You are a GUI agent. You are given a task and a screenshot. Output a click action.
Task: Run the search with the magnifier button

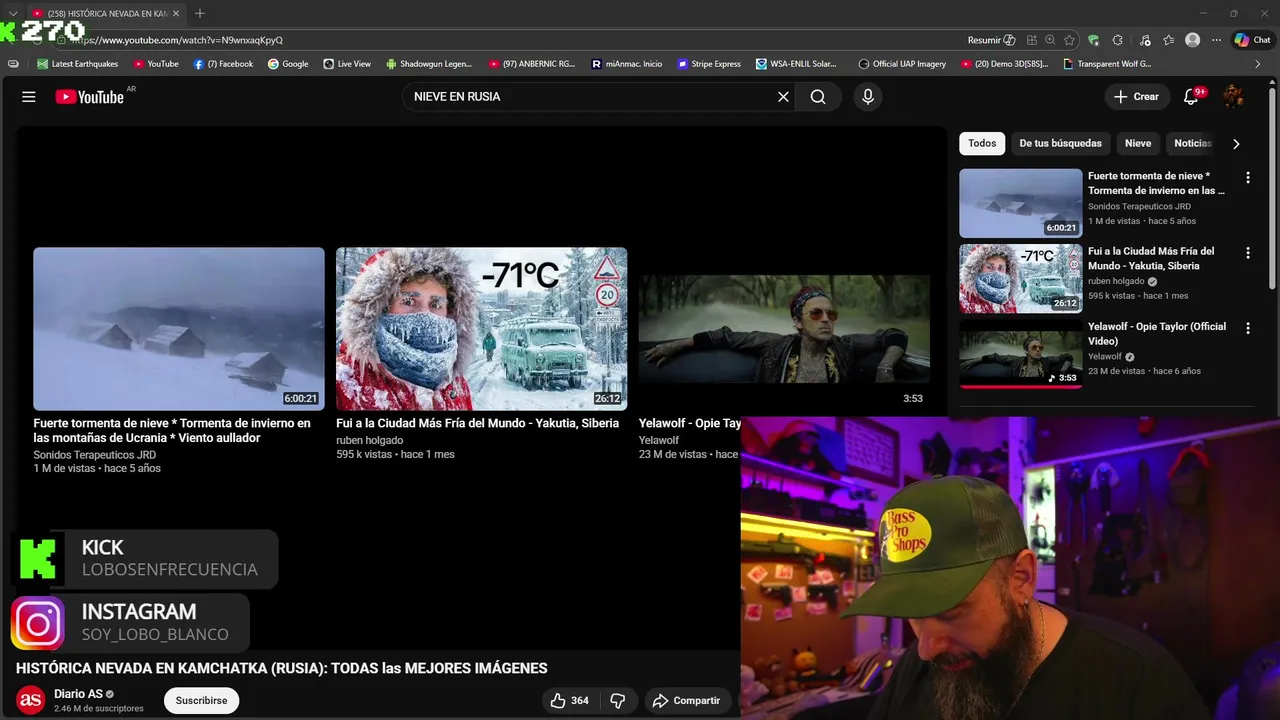(818, 97)
